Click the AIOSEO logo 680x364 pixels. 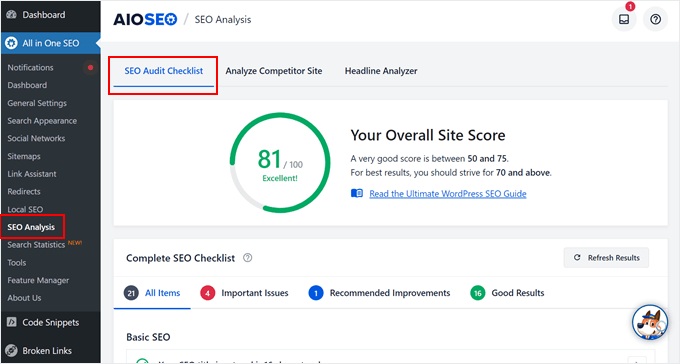pyautogui.click(x=145, y=20)
